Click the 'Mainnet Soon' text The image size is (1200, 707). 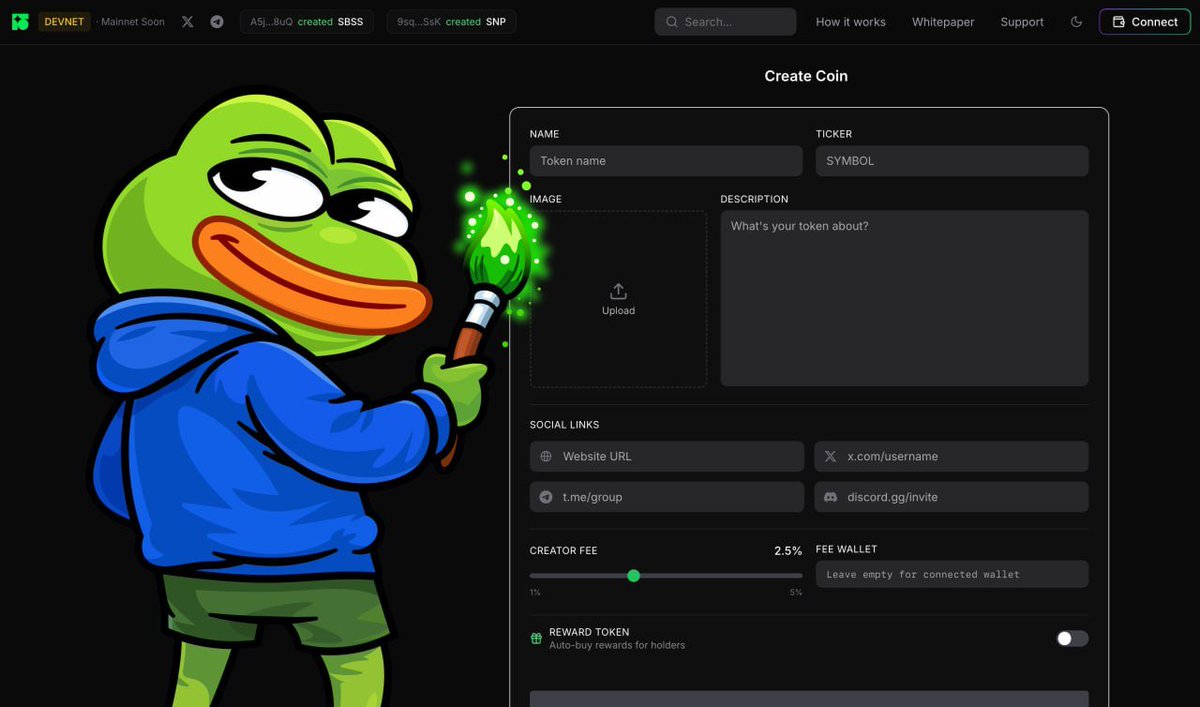(x=134, y=21)
